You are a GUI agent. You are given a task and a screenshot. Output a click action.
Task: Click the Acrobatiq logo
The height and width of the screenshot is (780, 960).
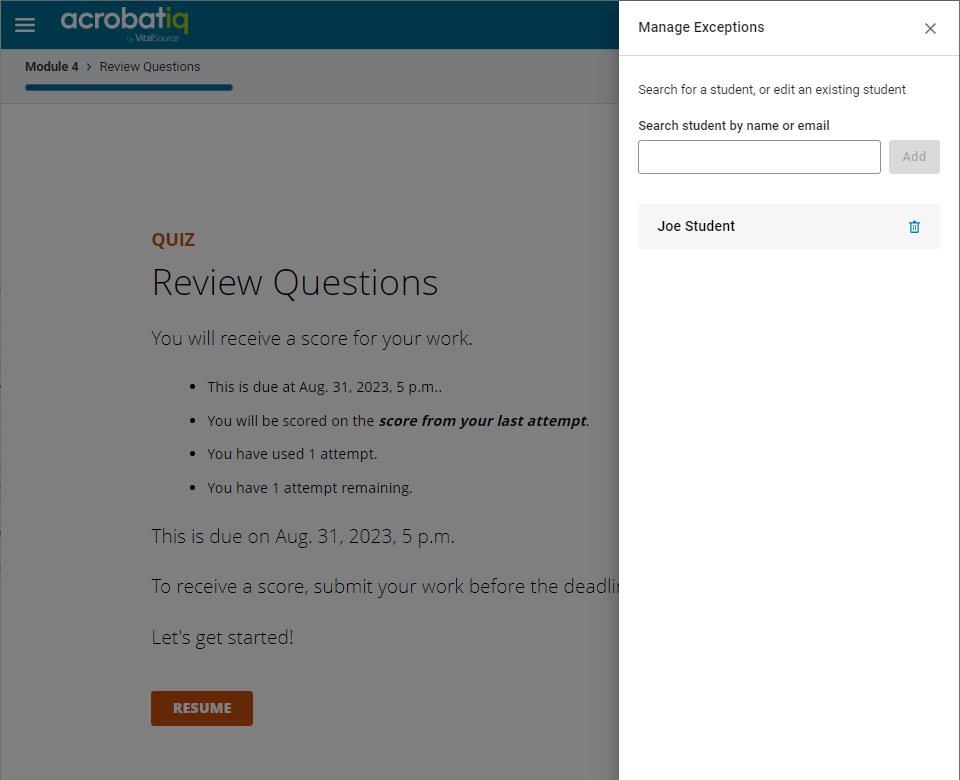[x=124, y=24]
